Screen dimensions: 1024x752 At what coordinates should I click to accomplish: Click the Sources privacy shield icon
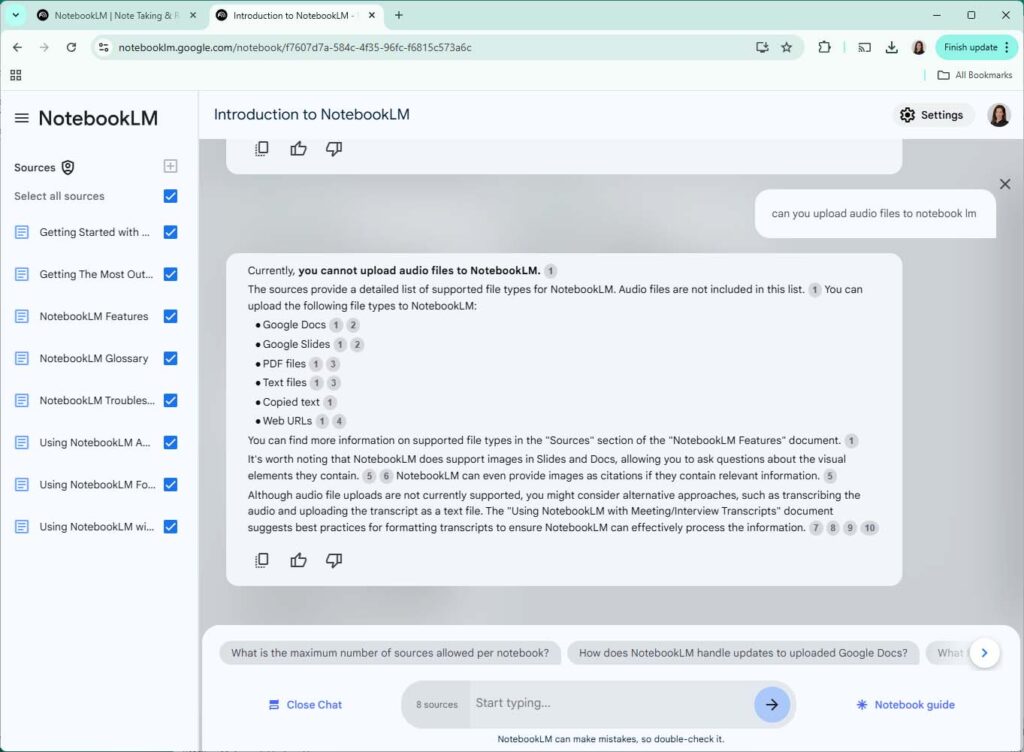[x=68, y=168]
